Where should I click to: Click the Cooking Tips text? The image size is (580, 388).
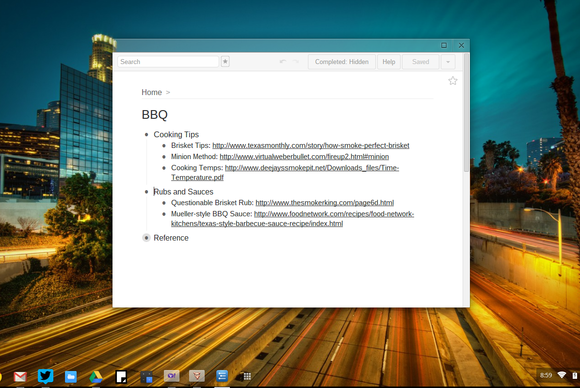[176, 135]
